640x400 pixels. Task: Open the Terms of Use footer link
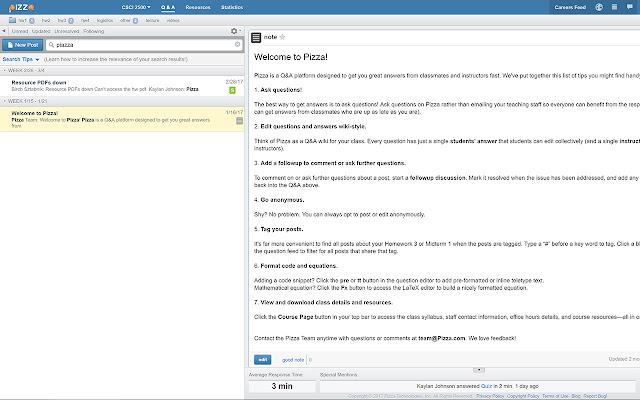[555, 396]
